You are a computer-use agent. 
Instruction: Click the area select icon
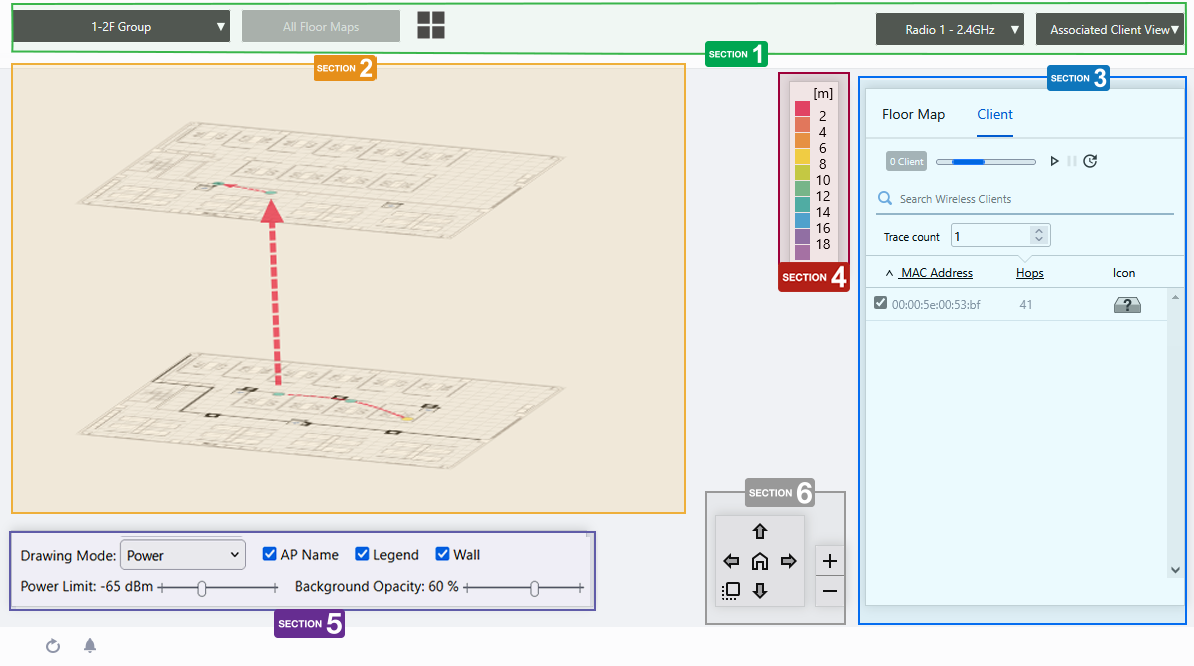coord(730,590)
